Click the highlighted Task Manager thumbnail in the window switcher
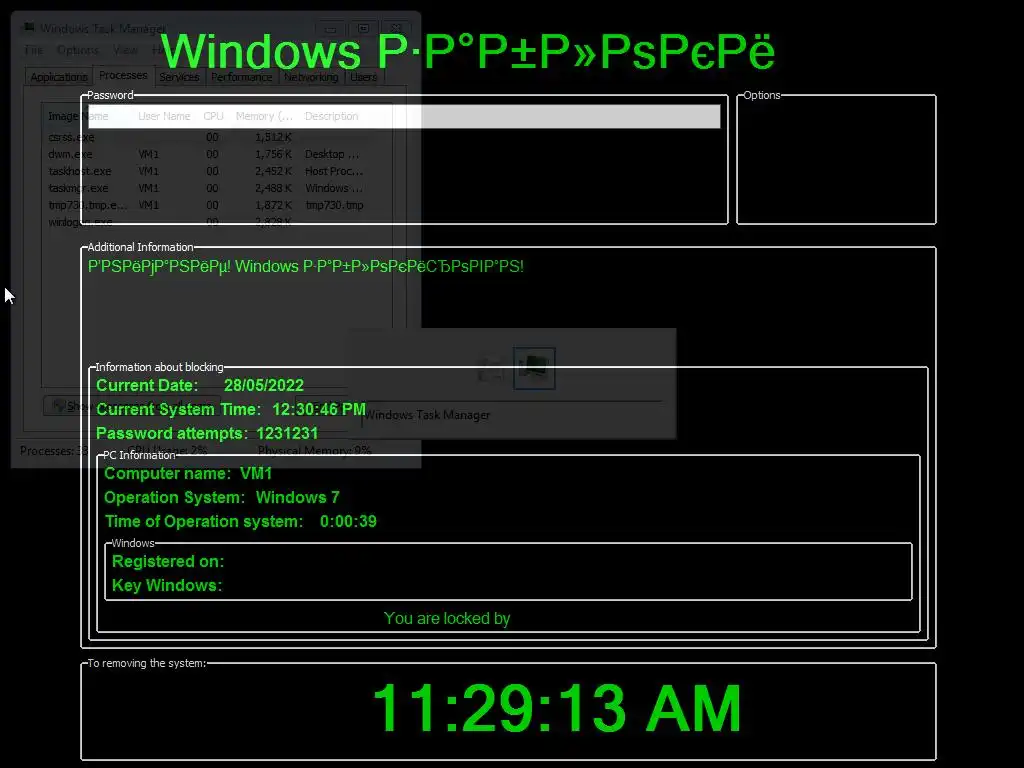This screenshot has width=1024, height=768. pyautogui.click(x=534, y=368)
